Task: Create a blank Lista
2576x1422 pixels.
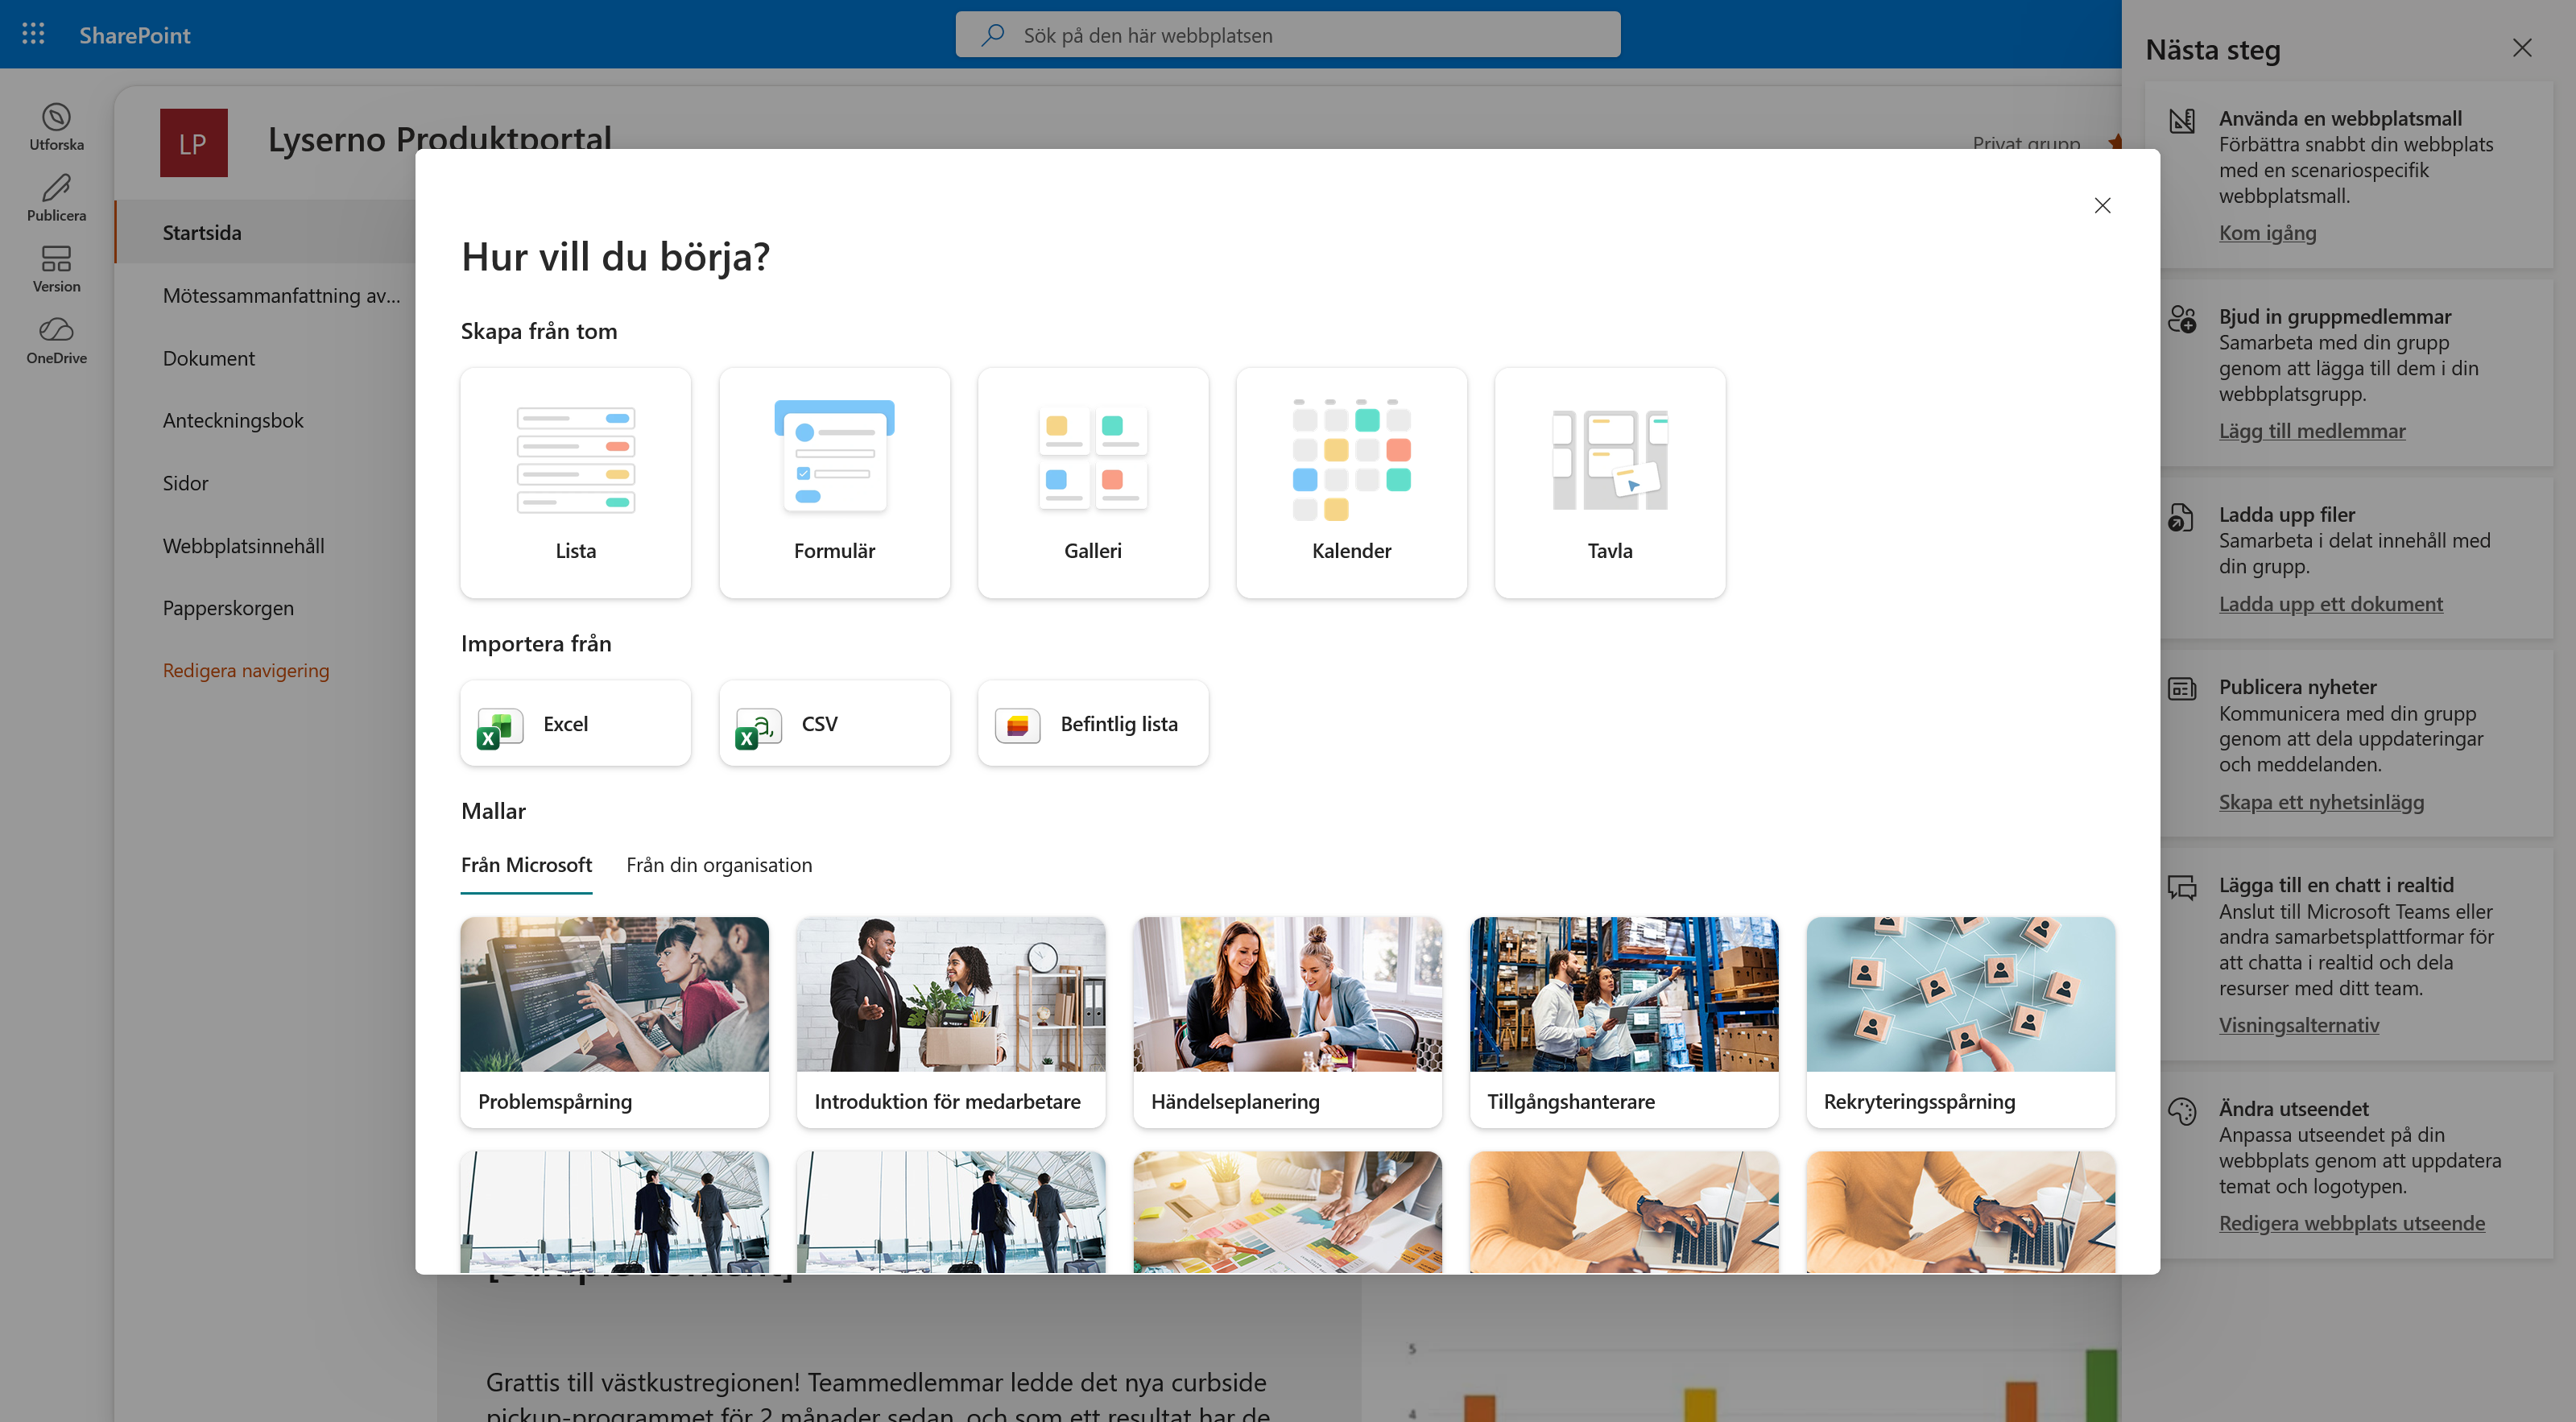Action: pyautogui.click(x=575, y=483)
